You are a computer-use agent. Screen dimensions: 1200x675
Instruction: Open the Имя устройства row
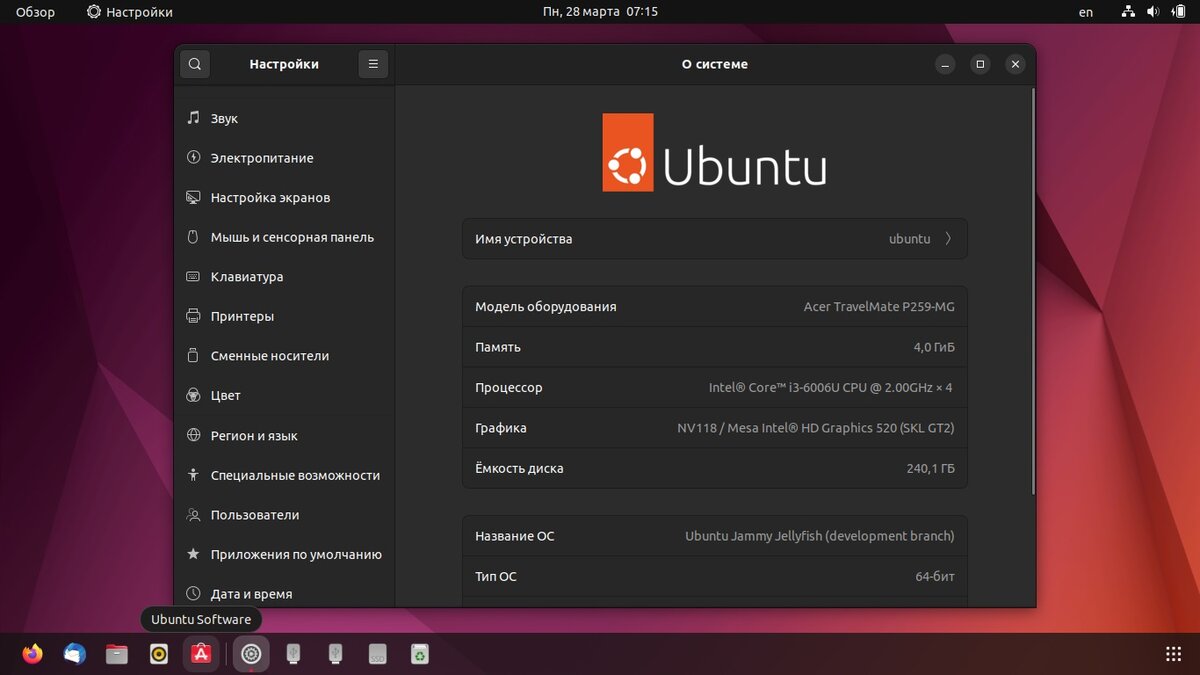tap(715, 239)
